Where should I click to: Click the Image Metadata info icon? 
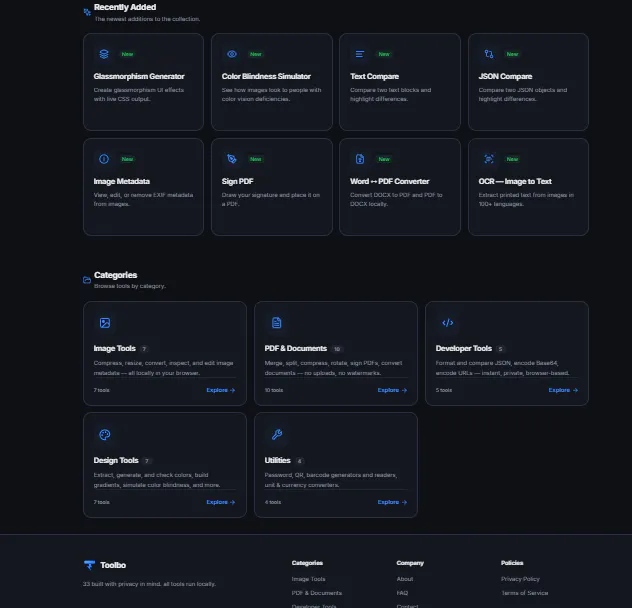[x=104, y=159]
